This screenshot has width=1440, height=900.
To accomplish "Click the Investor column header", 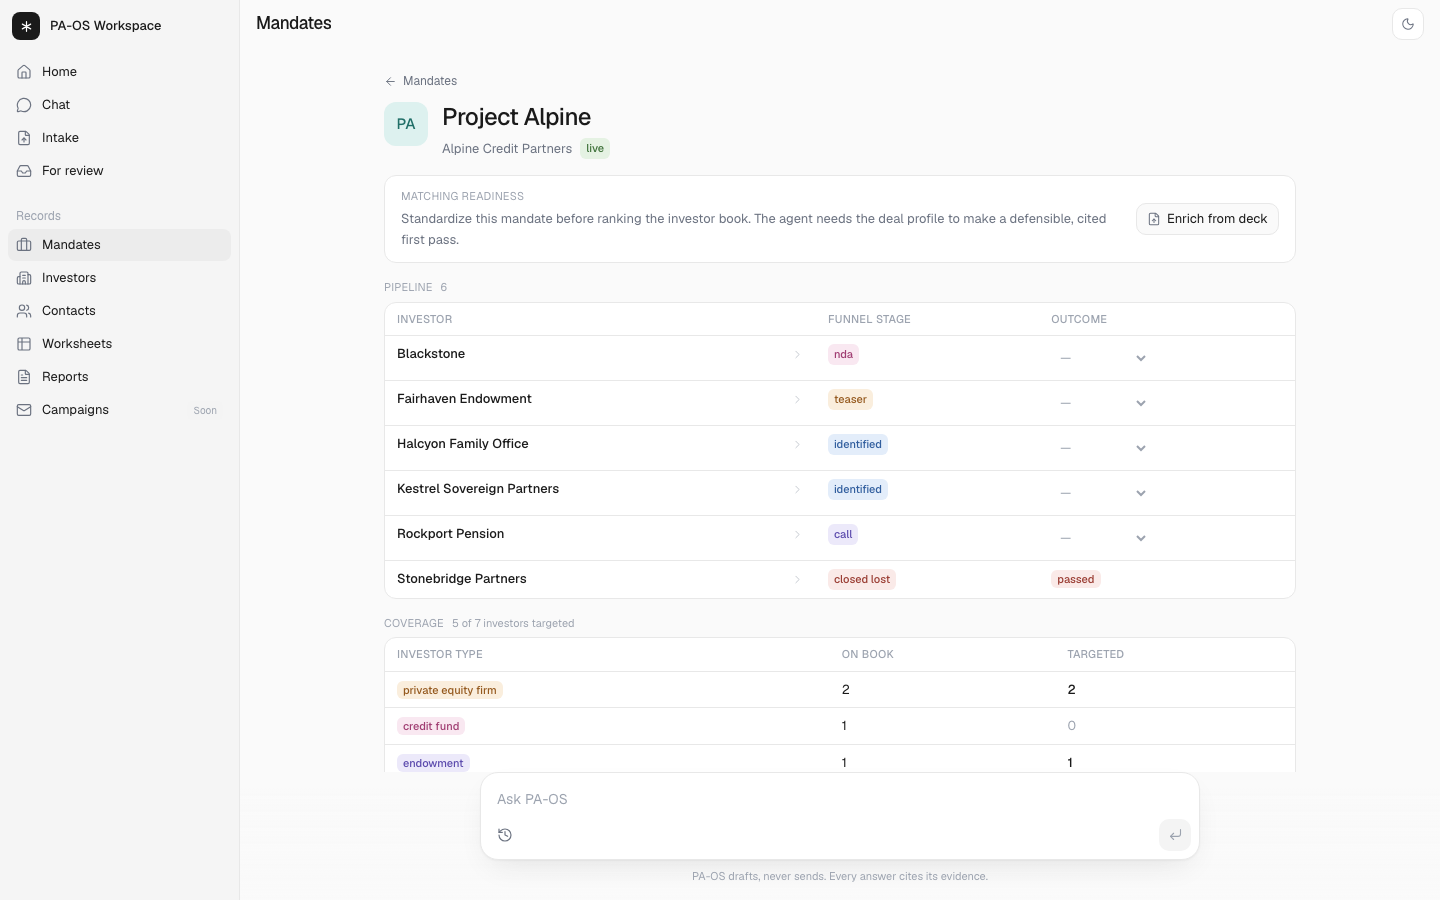I will 425,319.
